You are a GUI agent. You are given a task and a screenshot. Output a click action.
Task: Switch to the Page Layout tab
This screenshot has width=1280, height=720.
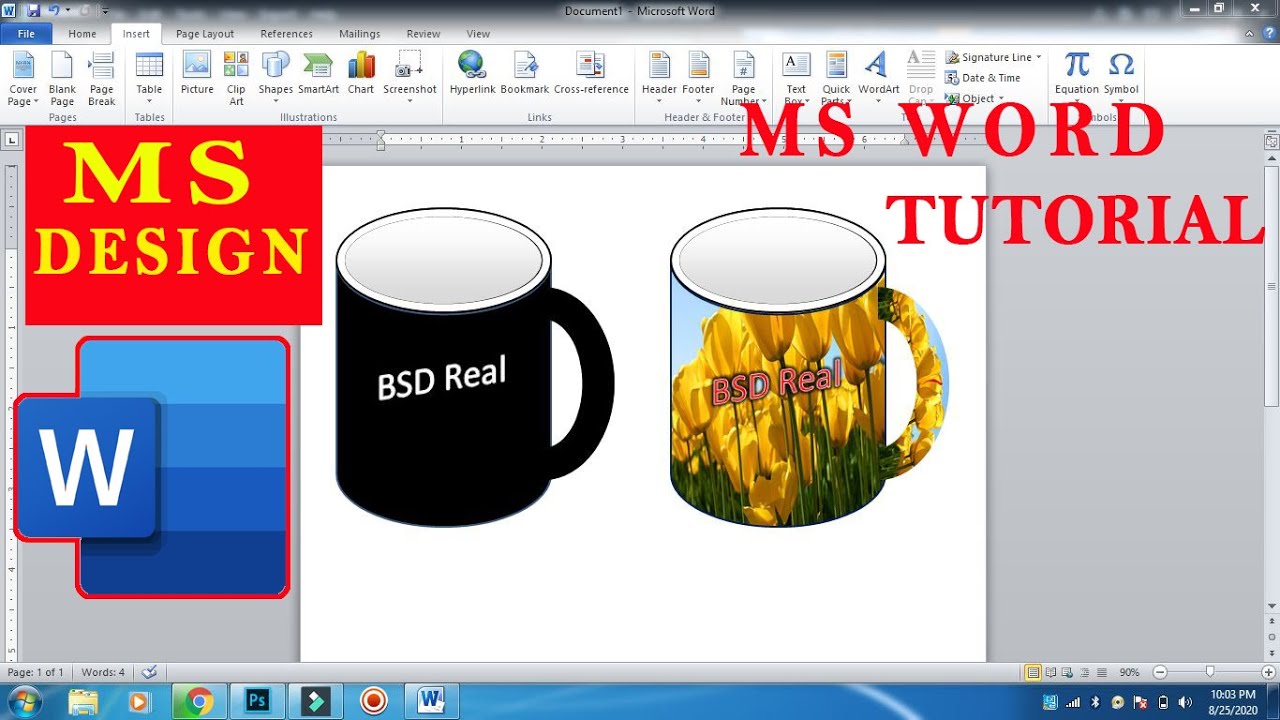tap(205, 33)
